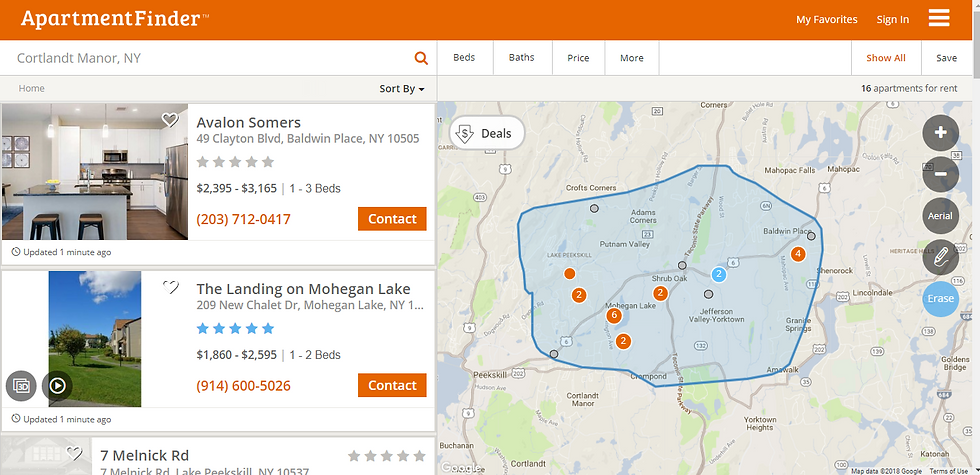Click the map cluster 2 near Lake Peekskill

coord(579,295)
